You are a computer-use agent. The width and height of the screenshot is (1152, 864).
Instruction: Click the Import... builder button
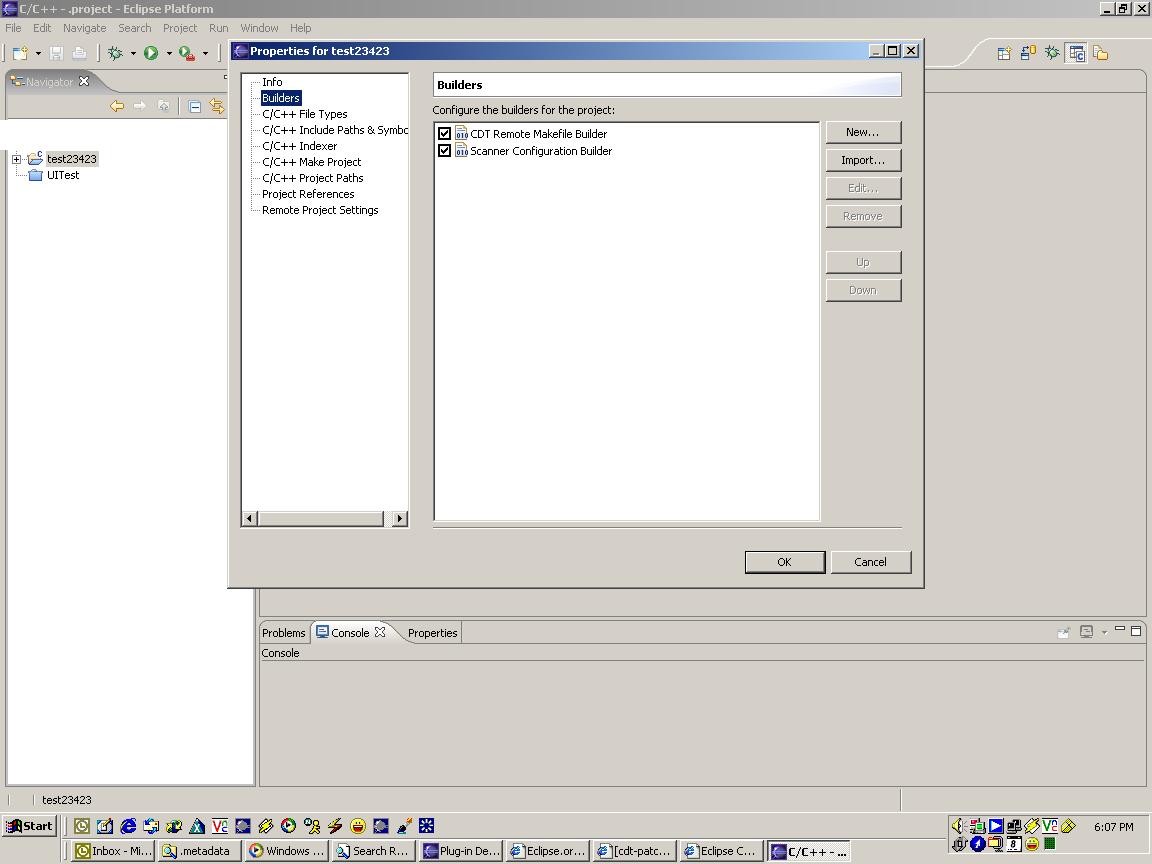coord(863,160)
